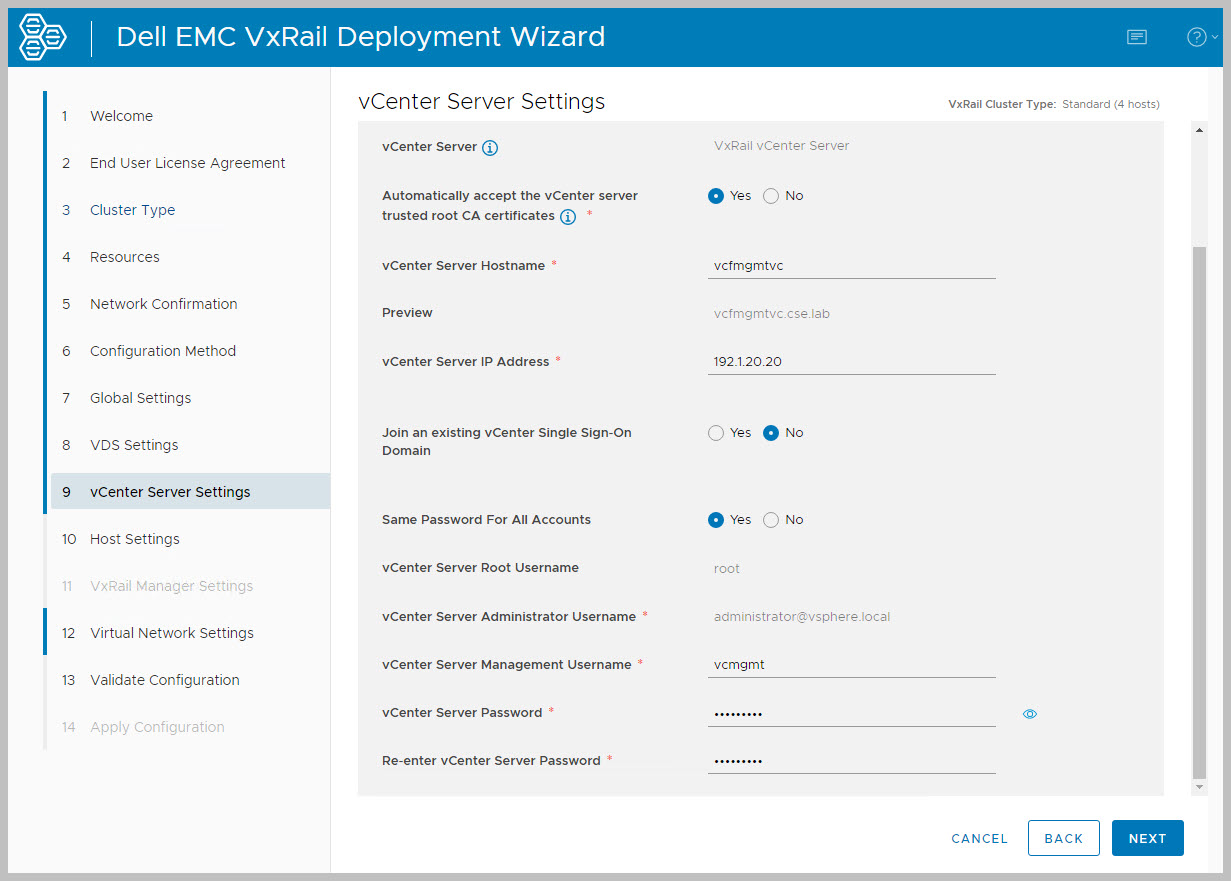Viewport: 1231px width, 881px height.
Task: Click the vCenter Server IP Address field
Action: point(851,362)
